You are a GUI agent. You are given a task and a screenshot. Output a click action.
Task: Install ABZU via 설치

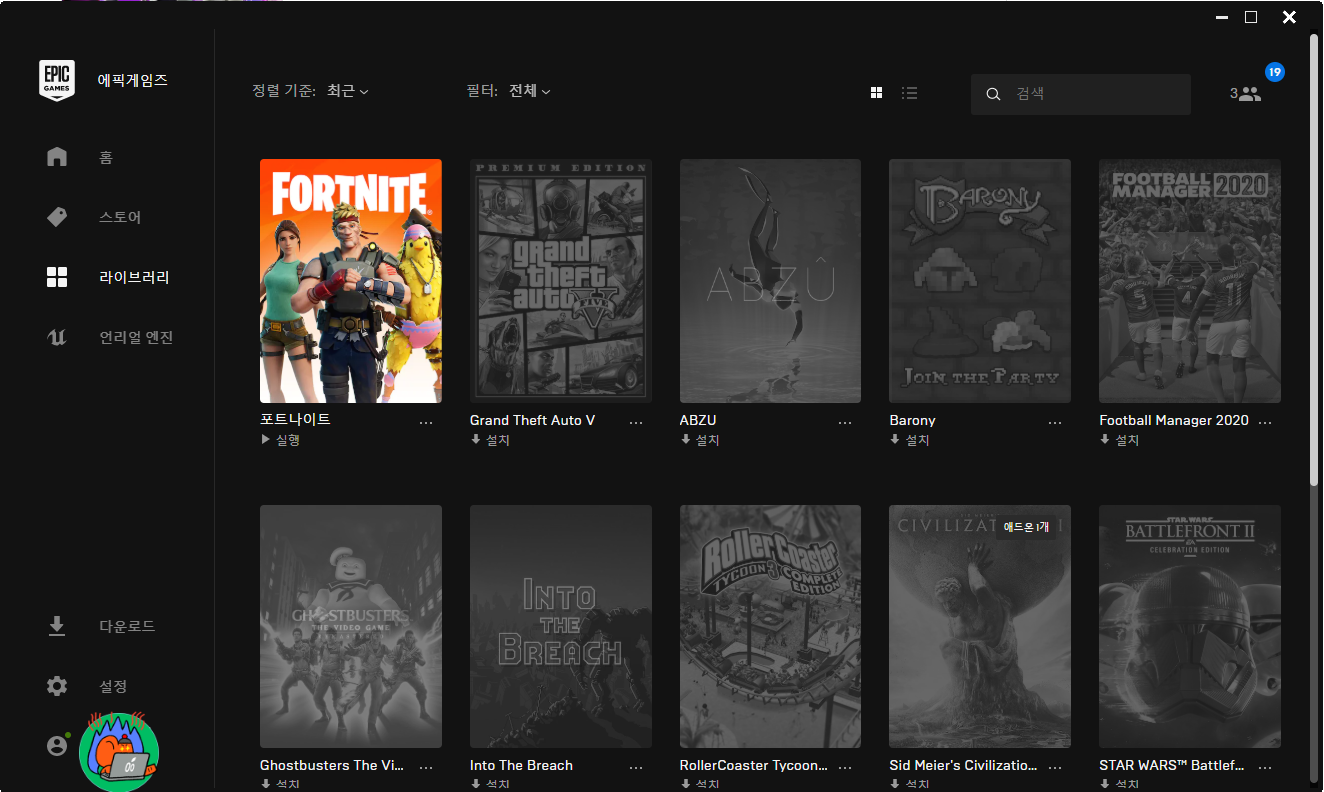click(x=700, y=440)
